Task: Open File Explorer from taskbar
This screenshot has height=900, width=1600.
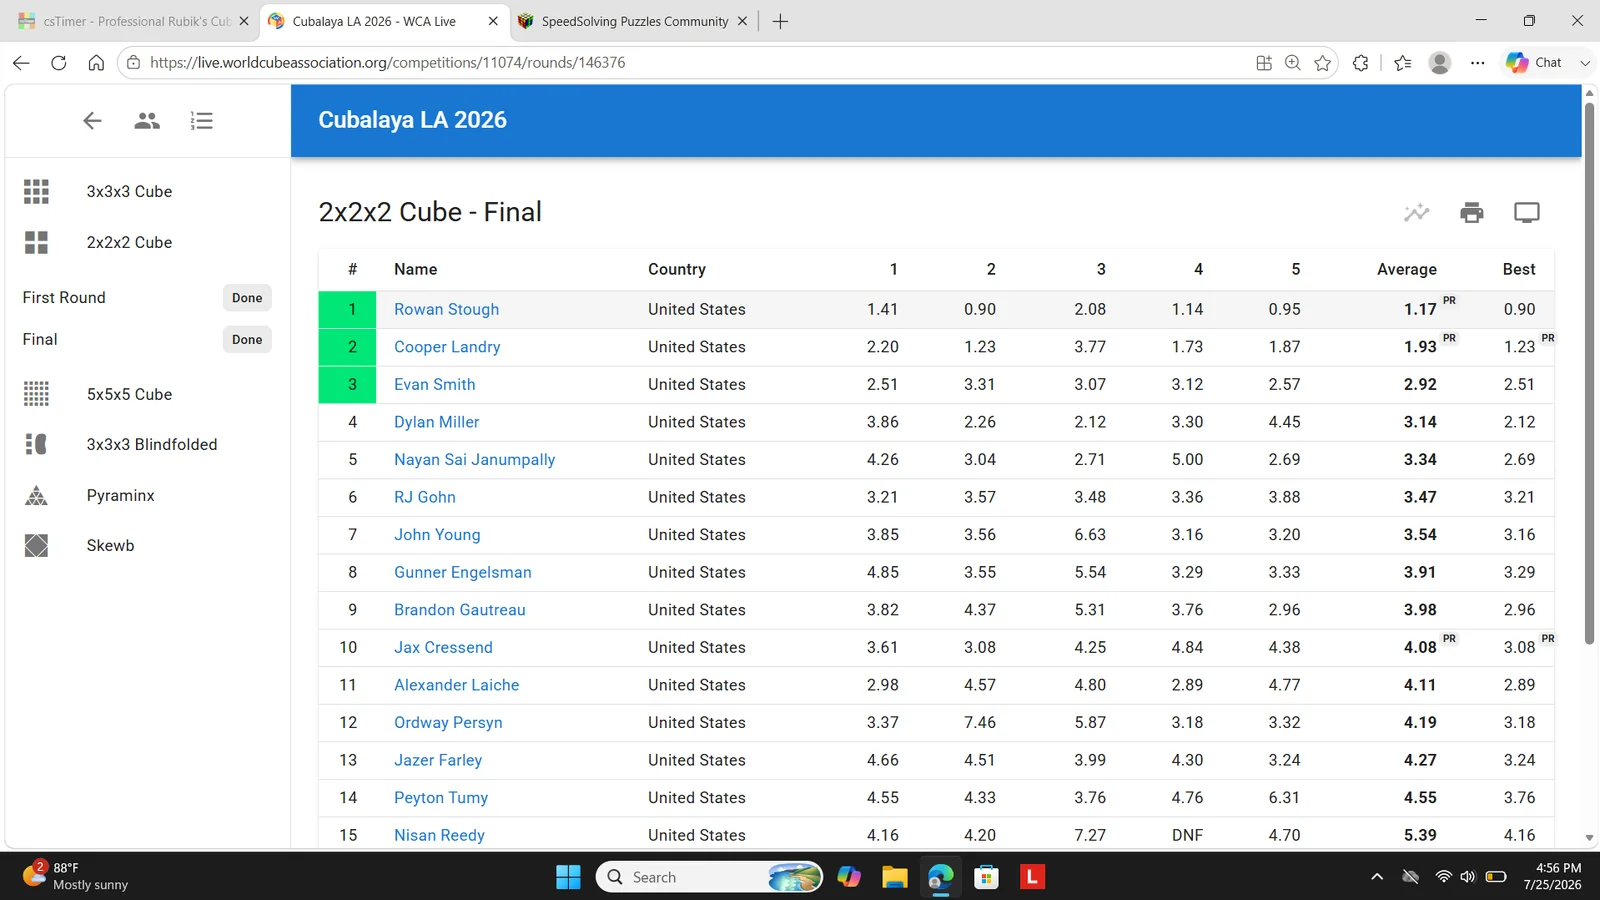Action: point(894,877)
